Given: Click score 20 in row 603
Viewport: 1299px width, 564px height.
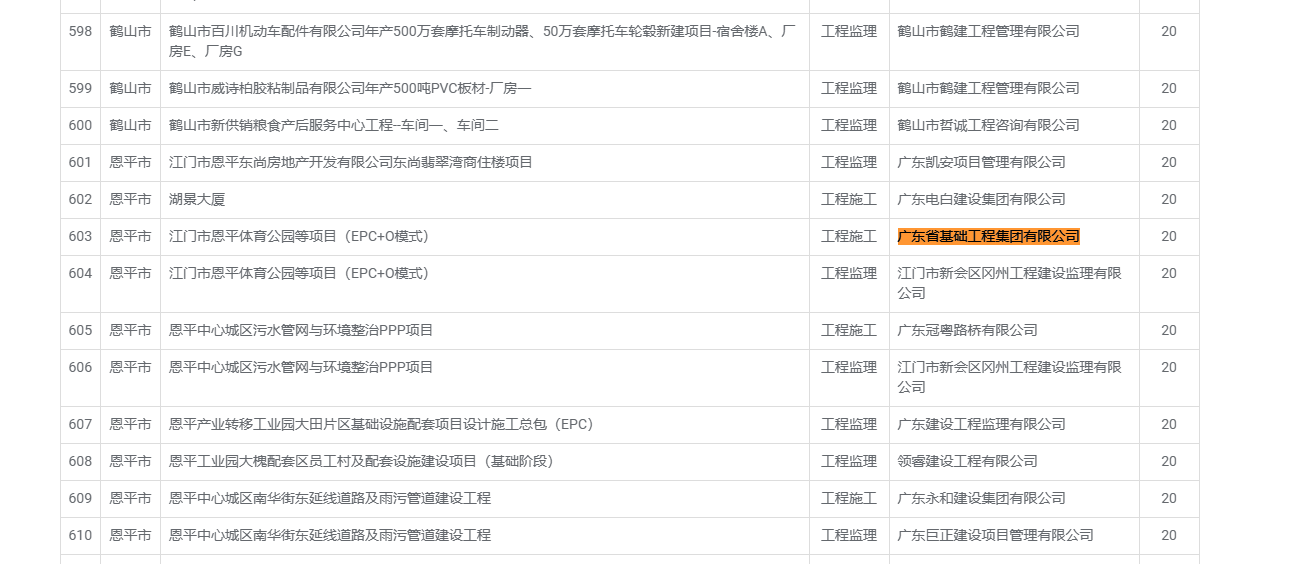Looking at the screenshot, I should (1169, 237).
